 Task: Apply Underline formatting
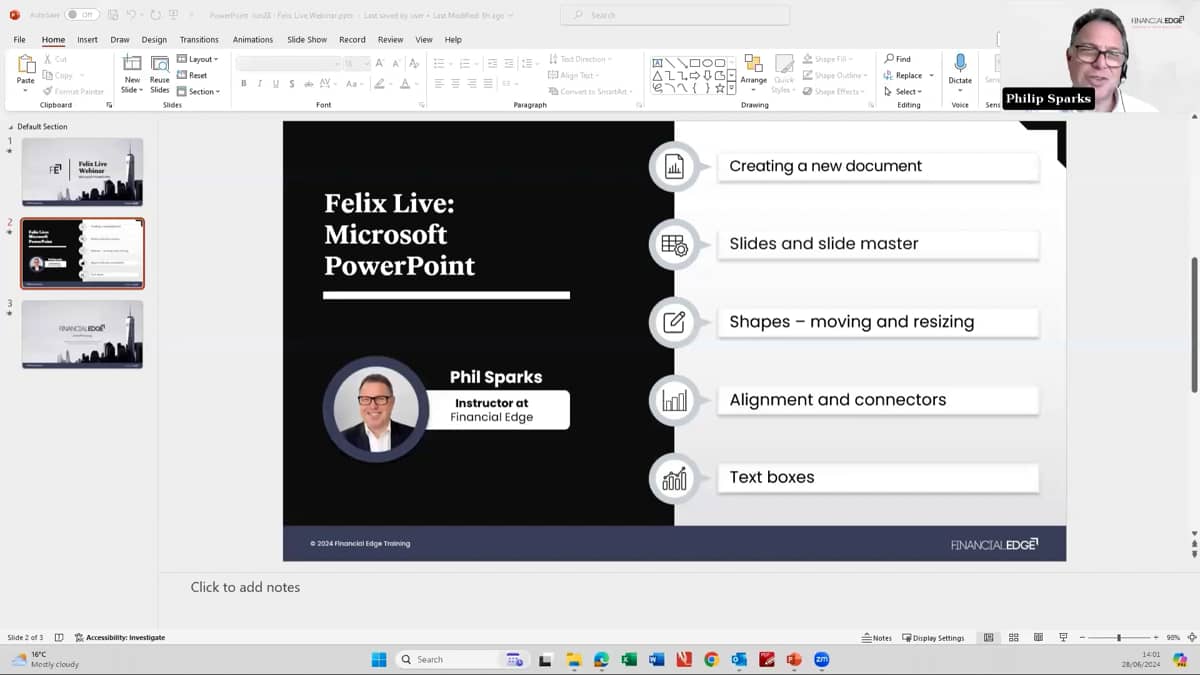pos(276,84)
